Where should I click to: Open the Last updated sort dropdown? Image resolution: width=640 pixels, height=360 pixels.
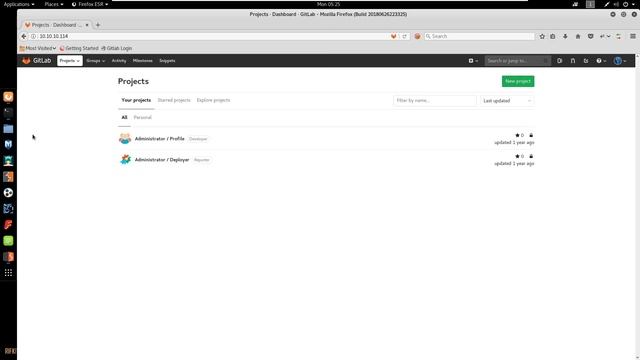[x=507, y=101]
